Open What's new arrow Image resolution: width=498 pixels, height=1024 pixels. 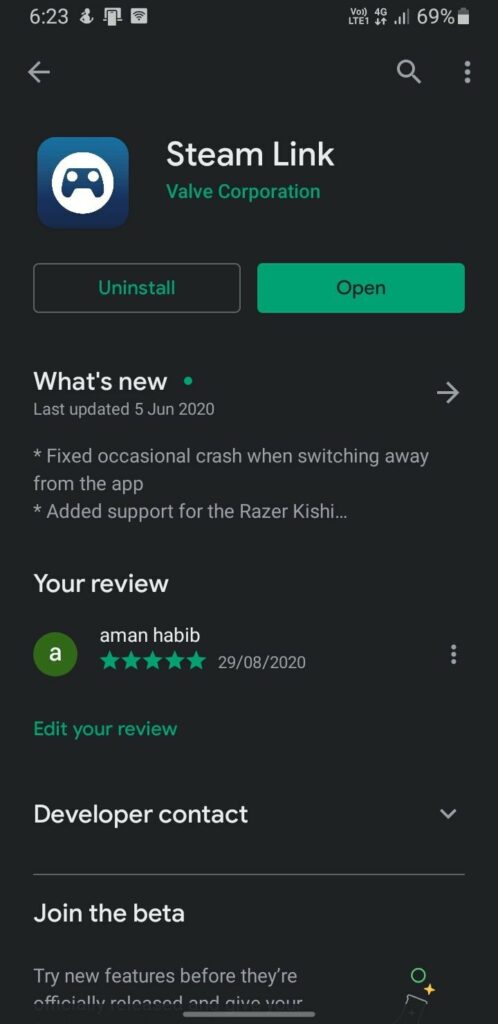(448, 392)
